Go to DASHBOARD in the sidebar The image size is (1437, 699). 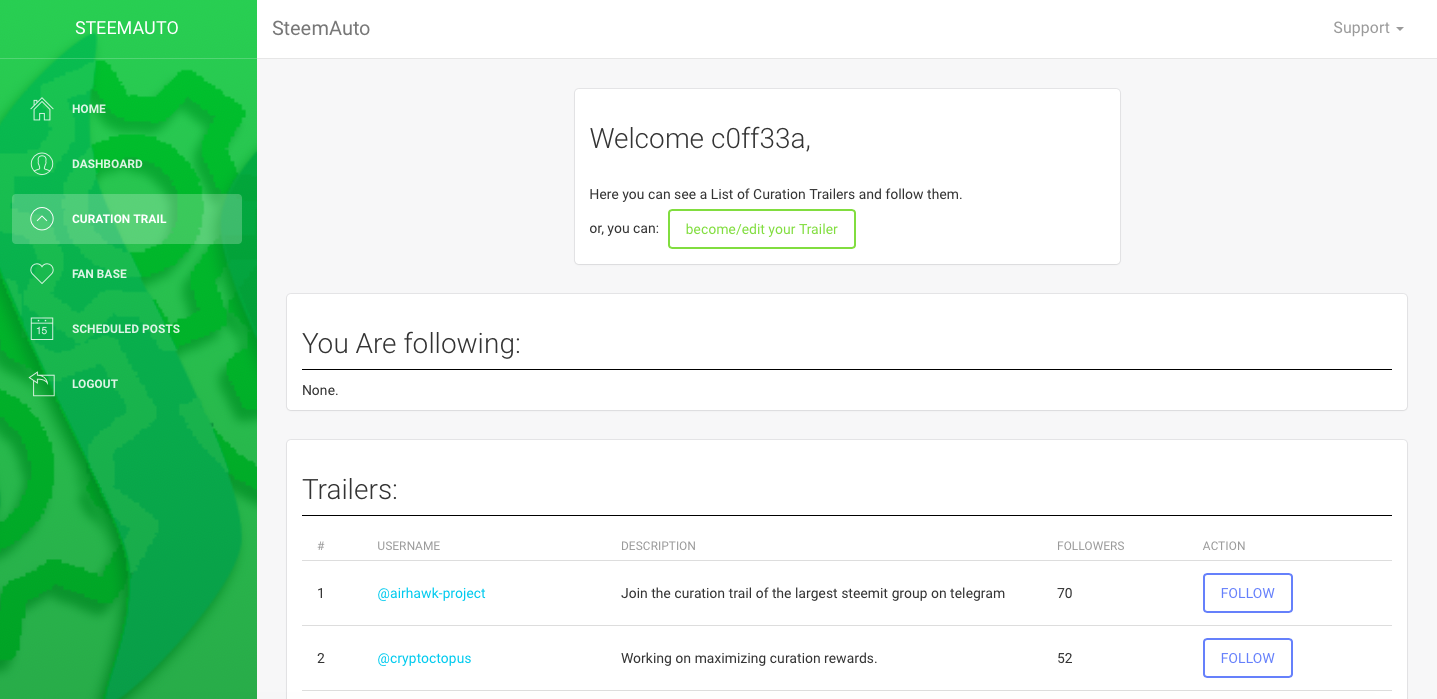[x=127, y=164]
